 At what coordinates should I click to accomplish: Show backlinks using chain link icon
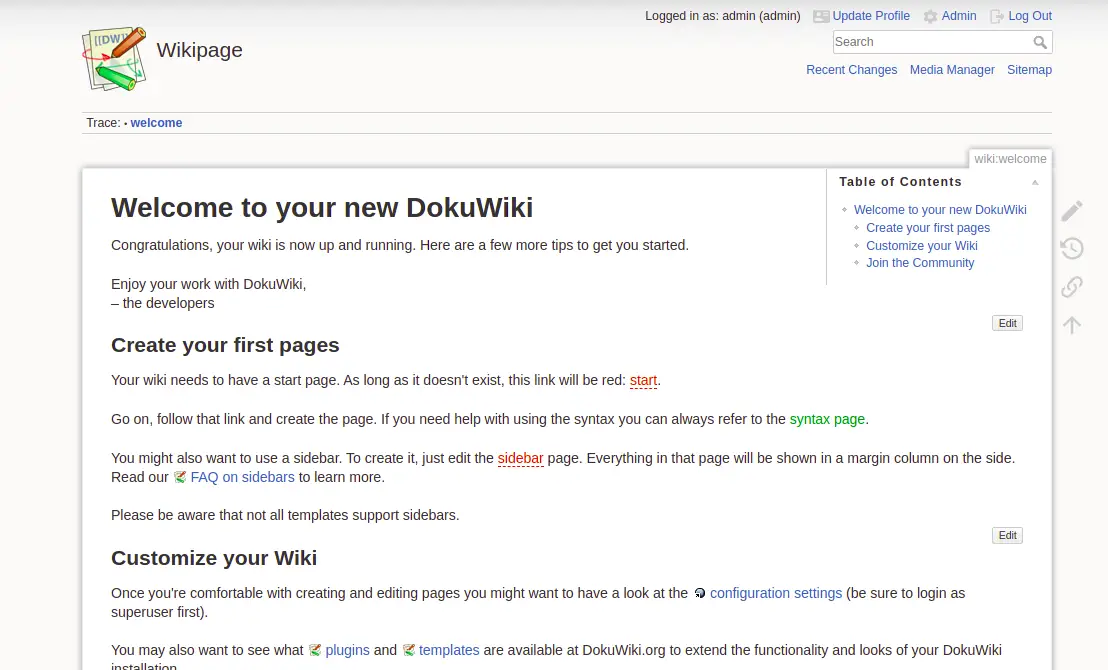[1071, 287]
